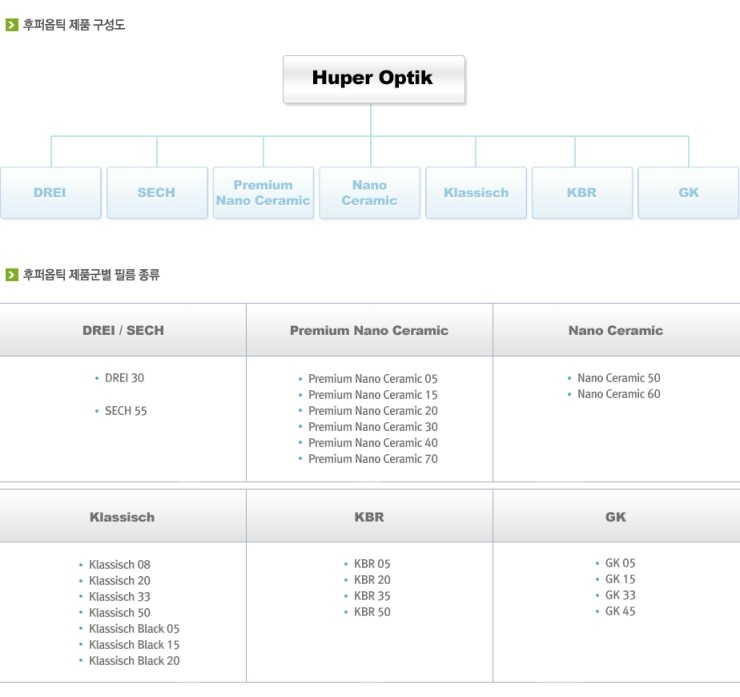Click the Premium Nano Ceramic table header
The width and height of the screenshot is (740, 697).
(x=369, y=330)
